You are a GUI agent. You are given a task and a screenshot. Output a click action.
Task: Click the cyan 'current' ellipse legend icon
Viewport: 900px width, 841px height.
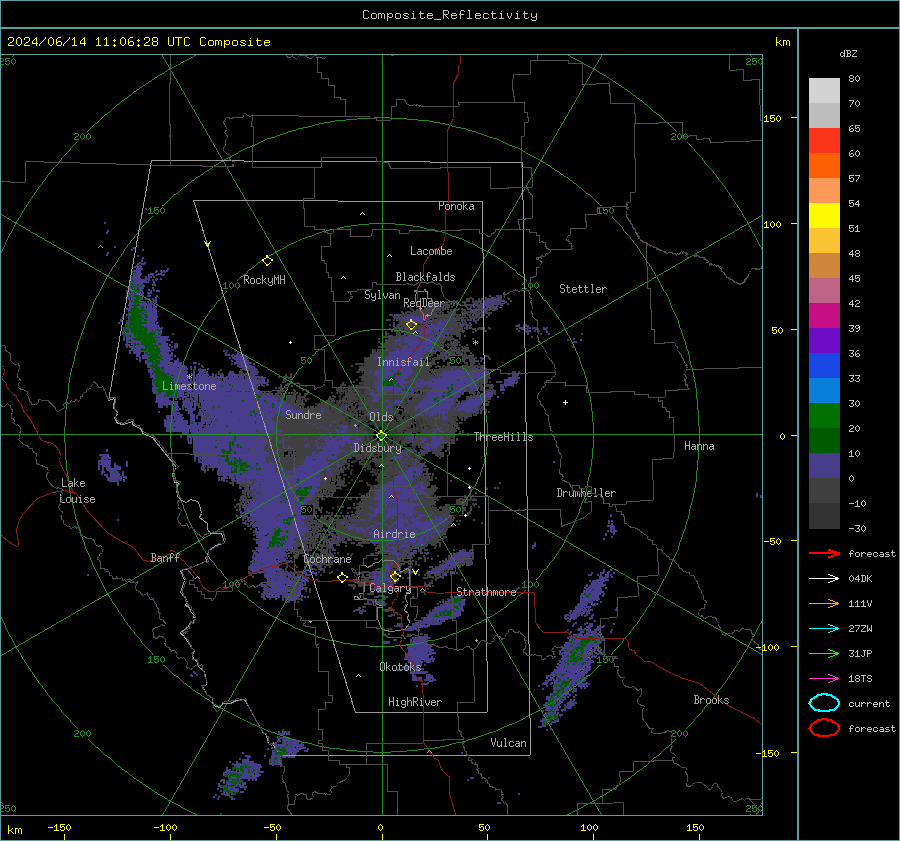coord(824,703)
